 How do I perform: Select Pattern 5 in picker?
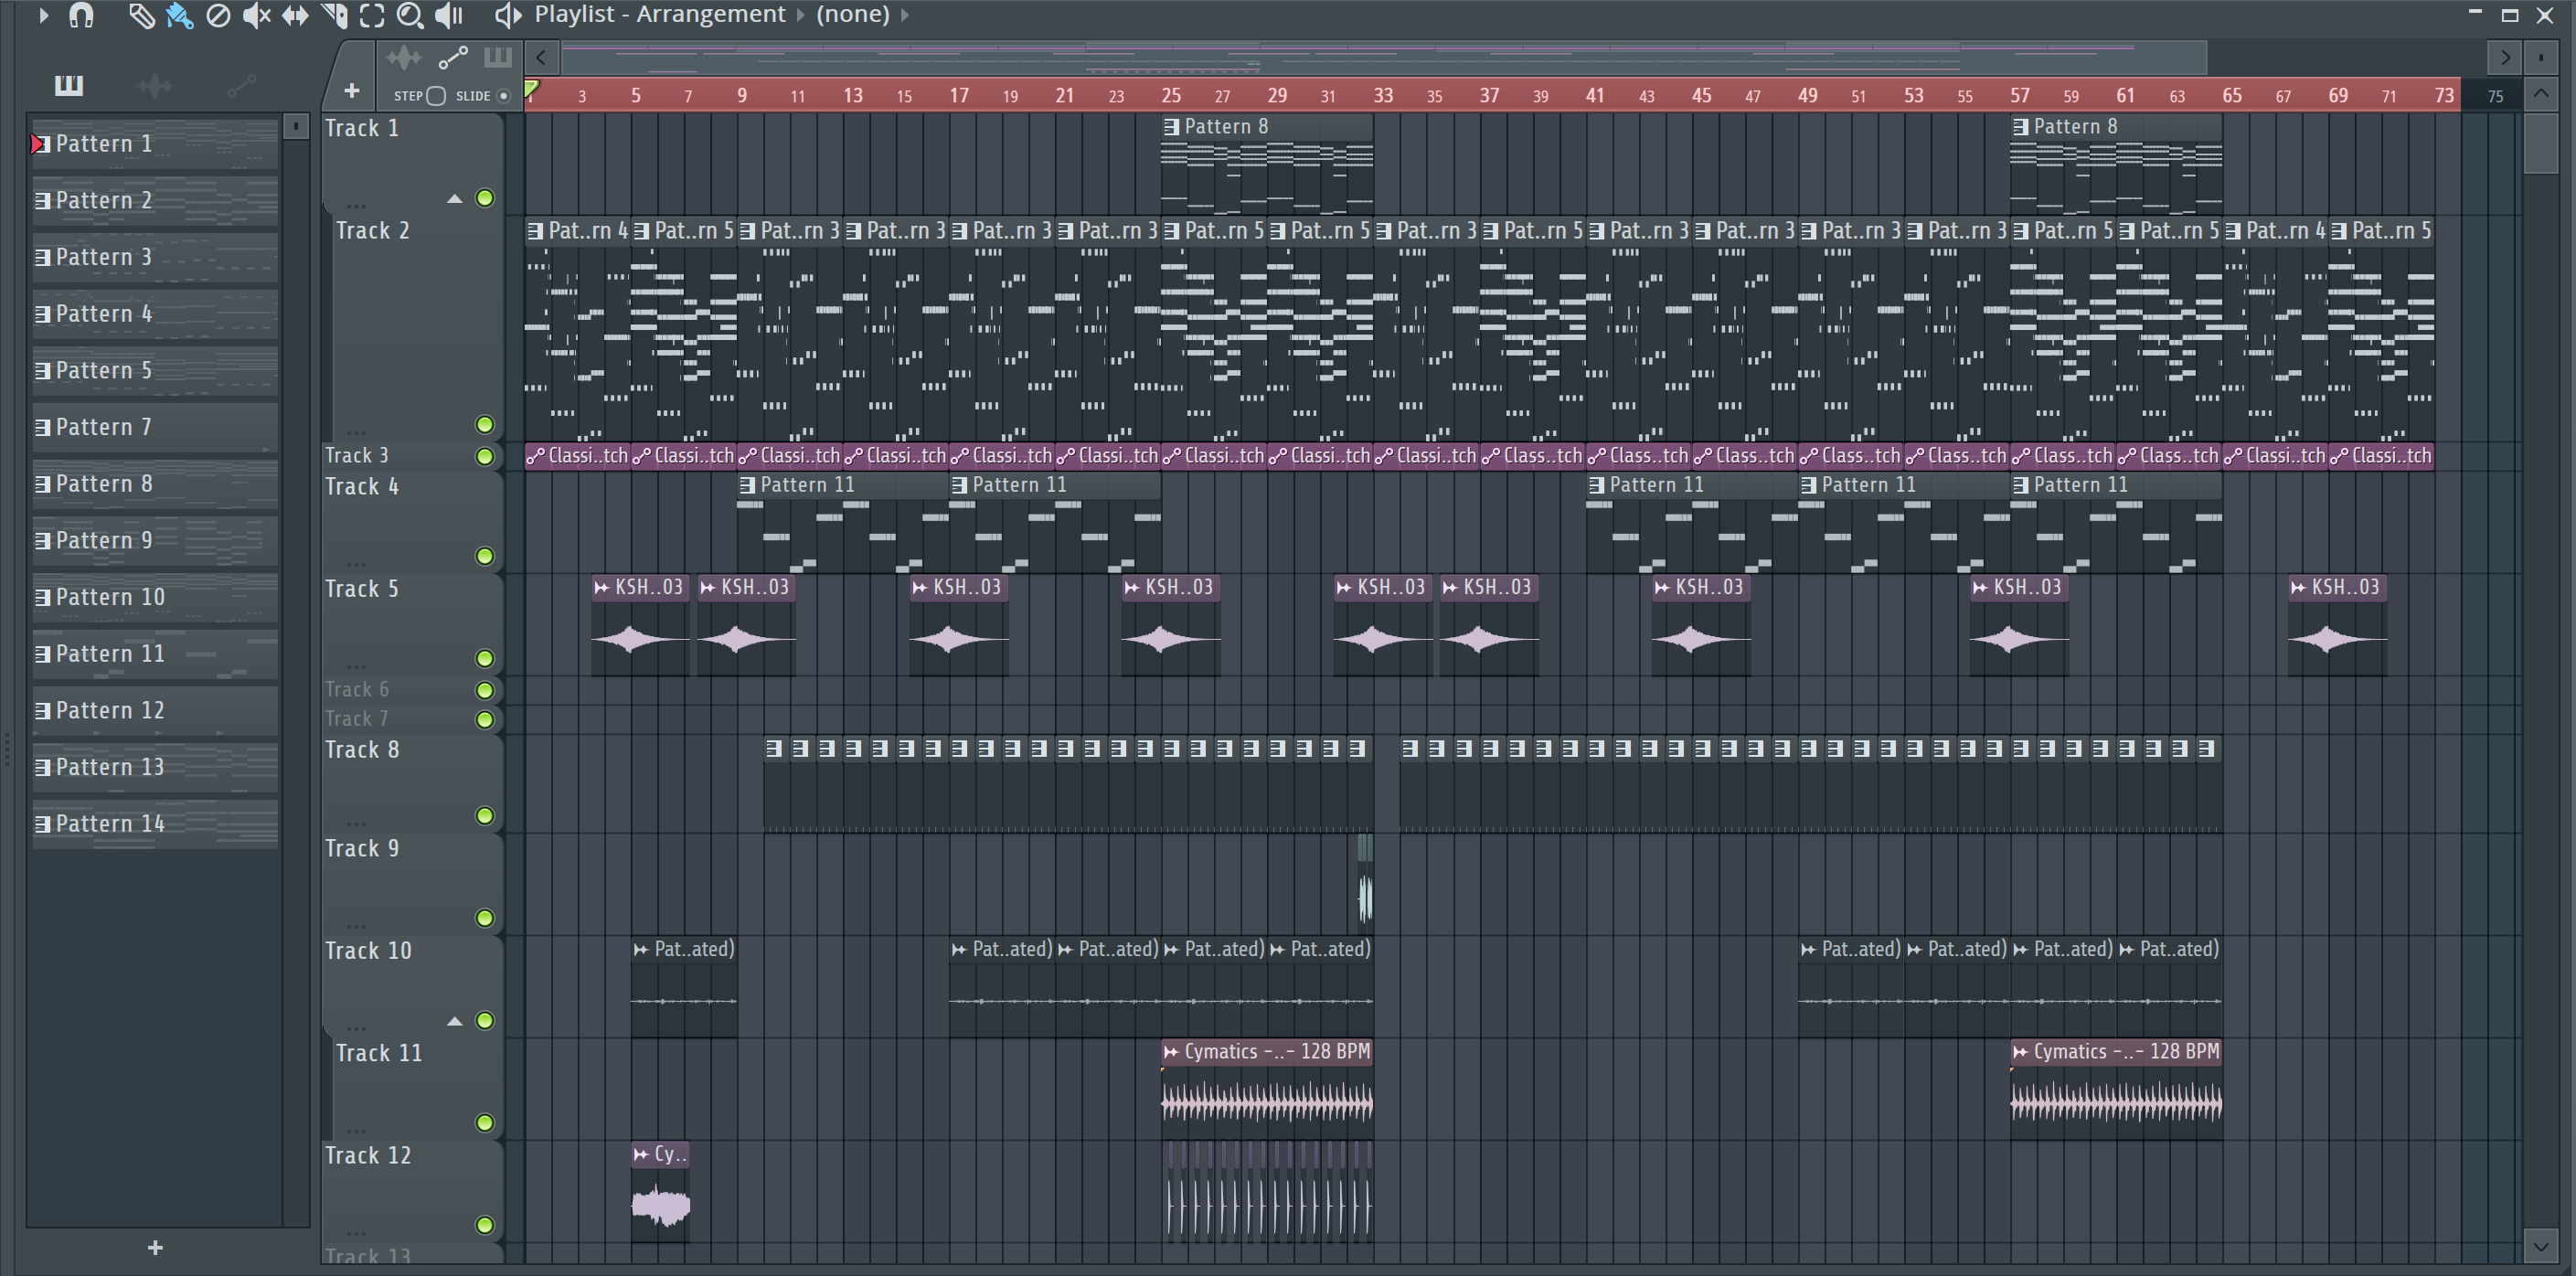pyautogui.click(x=155, y=371)
